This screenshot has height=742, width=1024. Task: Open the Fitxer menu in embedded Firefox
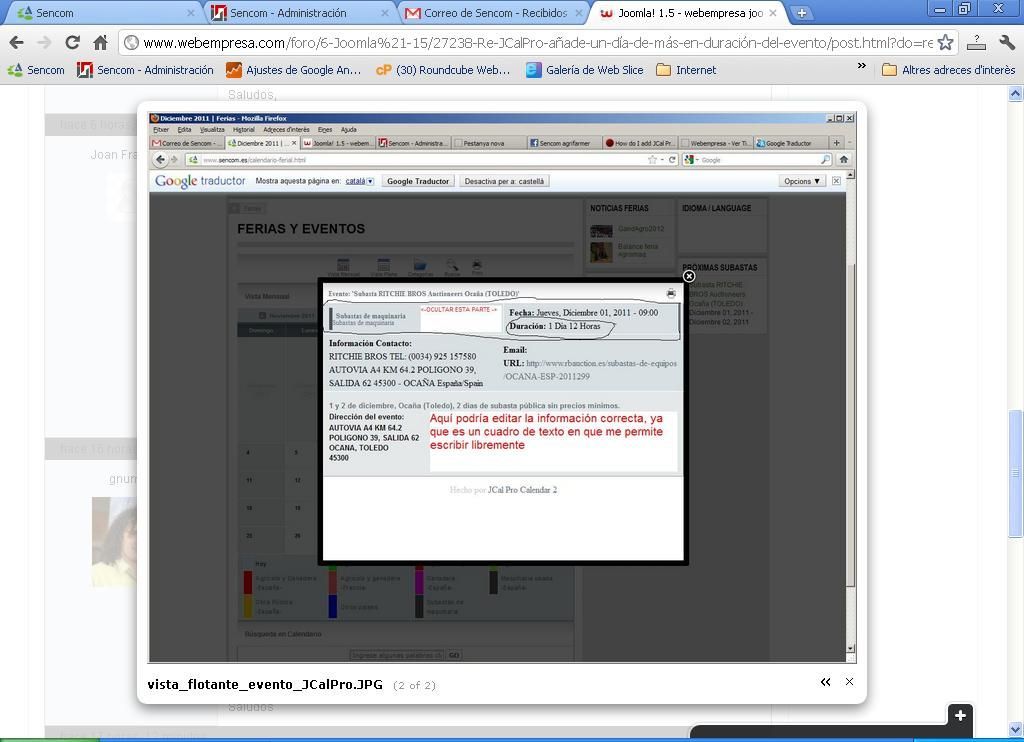[161, 129]
